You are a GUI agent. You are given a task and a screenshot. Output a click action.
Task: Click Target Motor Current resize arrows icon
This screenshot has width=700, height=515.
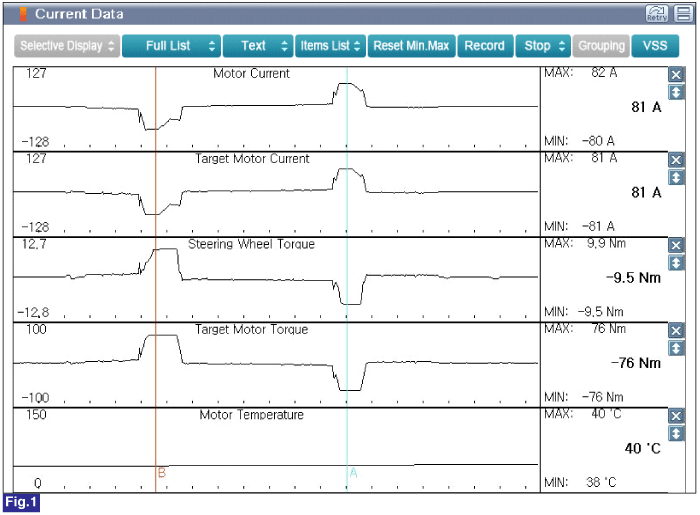676,178
